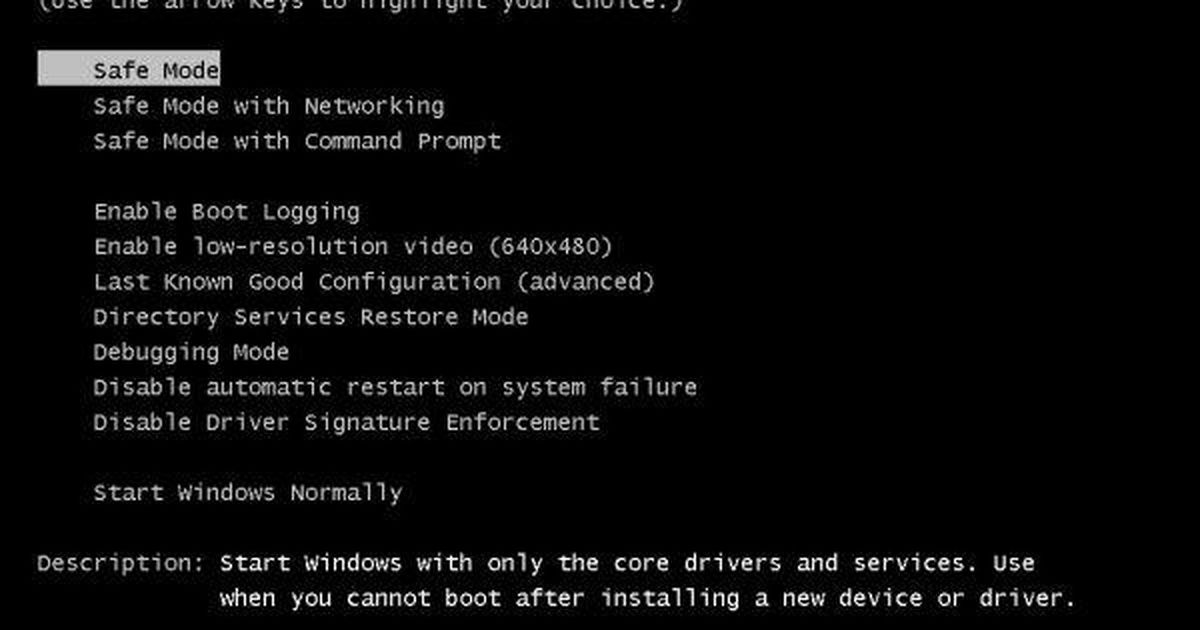The height and width of the screenshot is (630, 1200).
Task: Click the arrow keys instruction line
Action: pyautogui.click(x=360, y=5)
